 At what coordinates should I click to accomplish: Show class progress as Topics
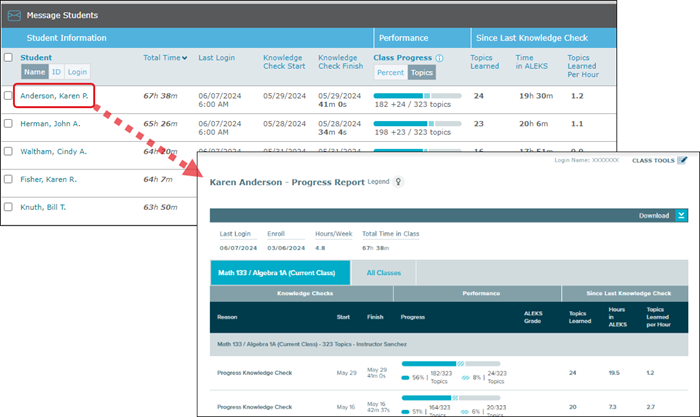422,73
